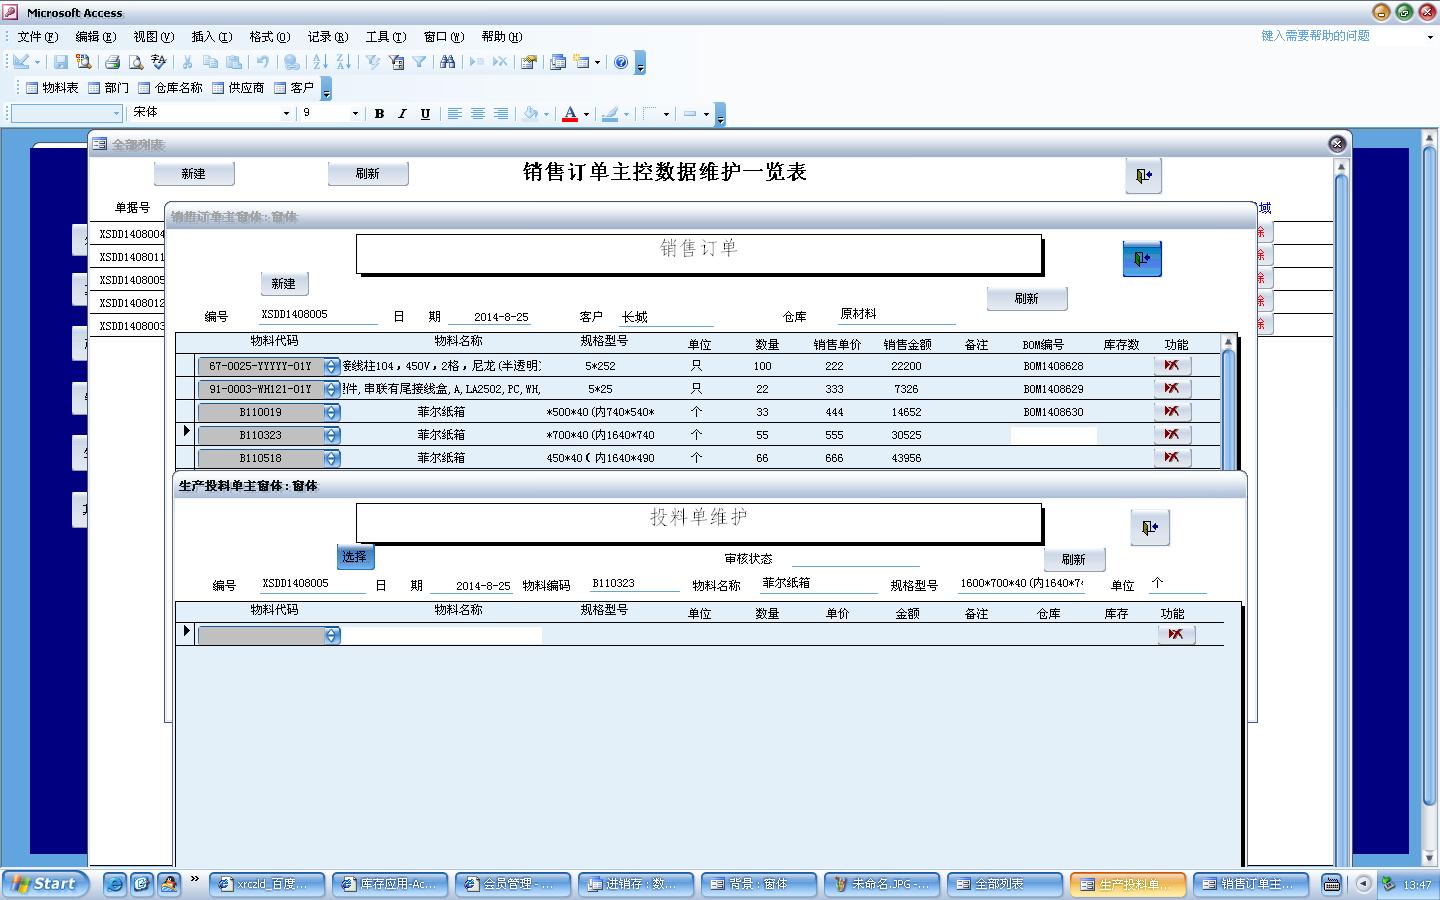Image resolution: width=1440 pixels, height=900 pixels.
Task: Toggle Underline formatting
Action: pos(425,114)
